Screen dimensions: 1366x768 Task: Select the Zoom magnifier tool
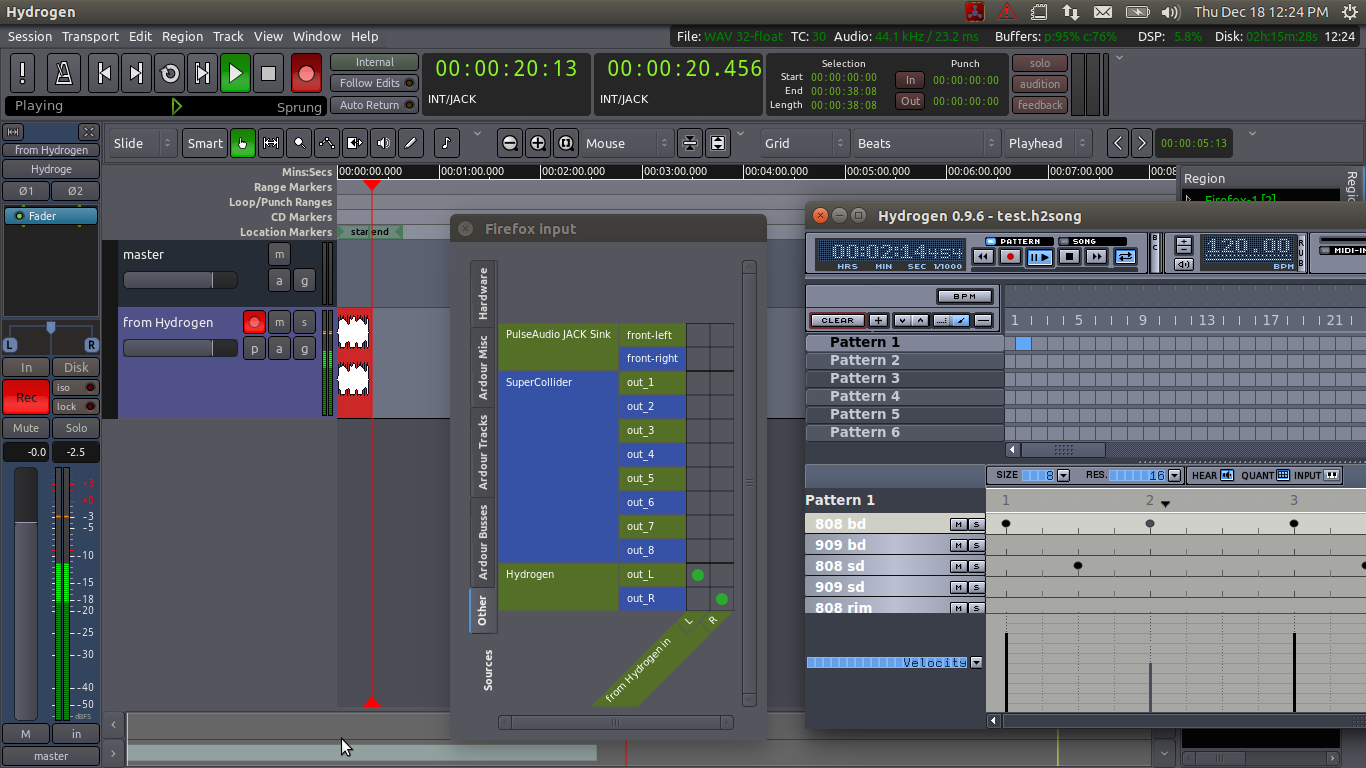[x=299, y=143]
